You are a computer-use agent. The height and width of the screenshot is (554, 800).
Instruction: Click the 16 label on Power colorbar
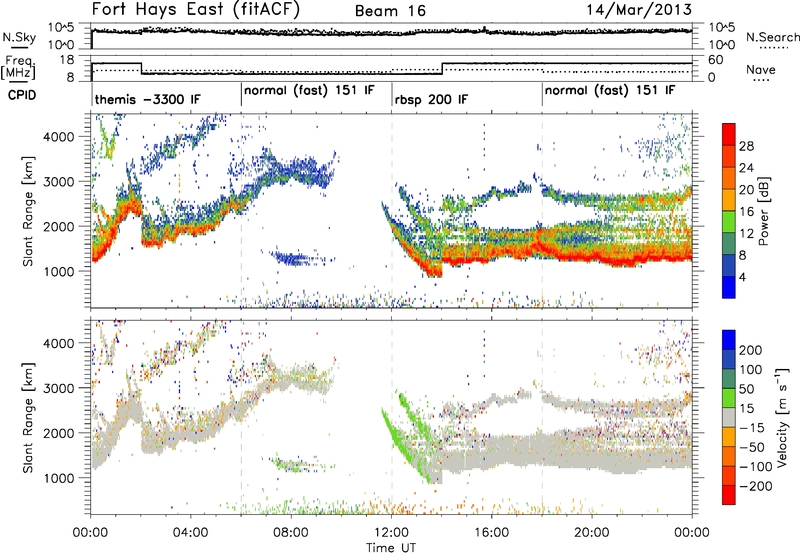click(746, 212)
